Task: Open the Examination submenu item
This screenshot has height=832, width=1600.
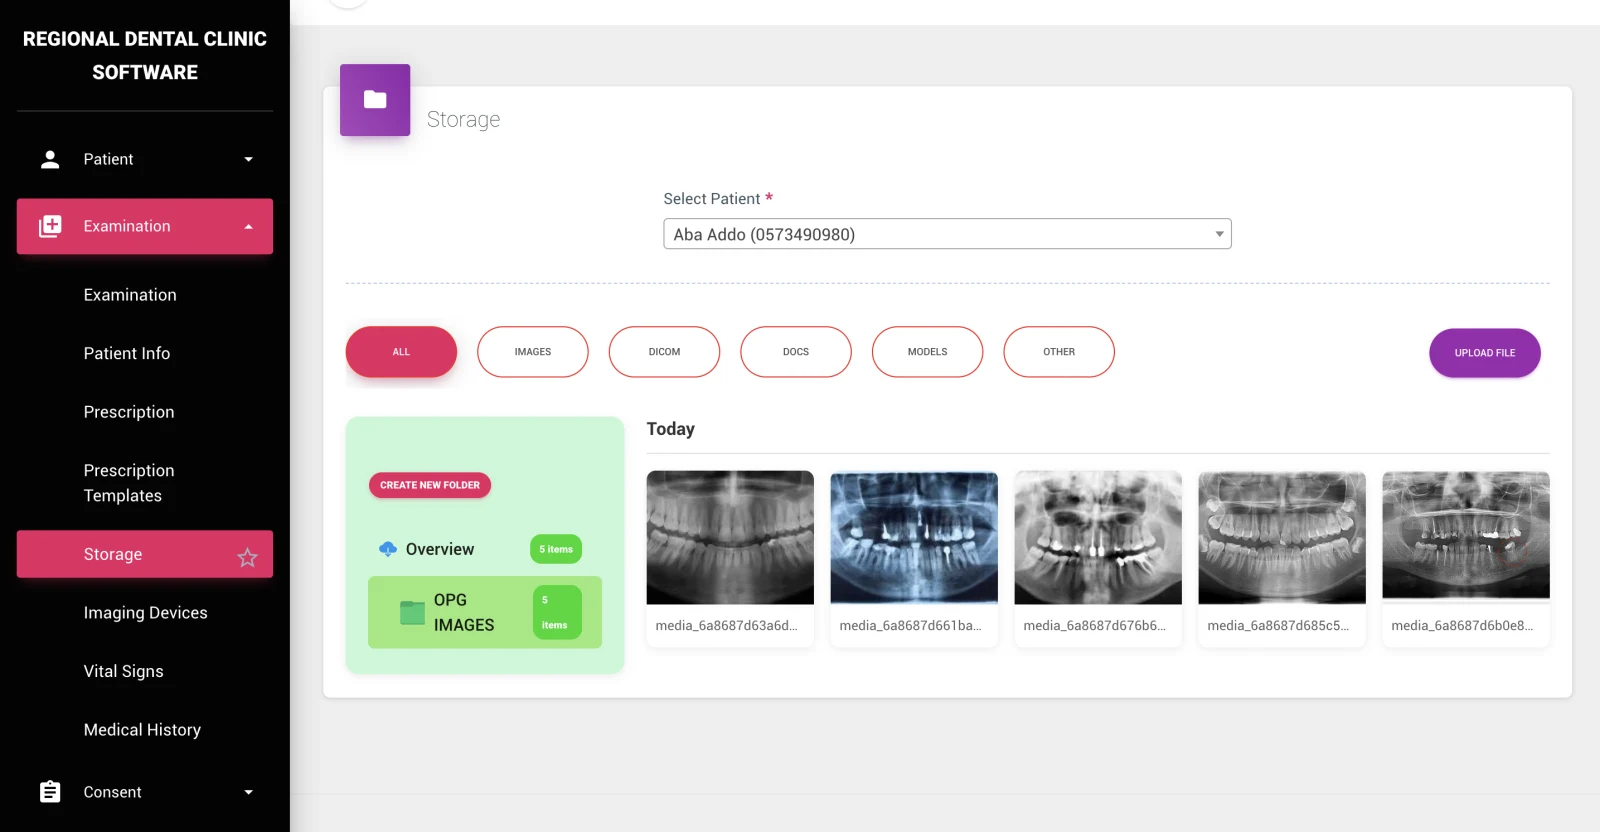Action: [130, 295]
